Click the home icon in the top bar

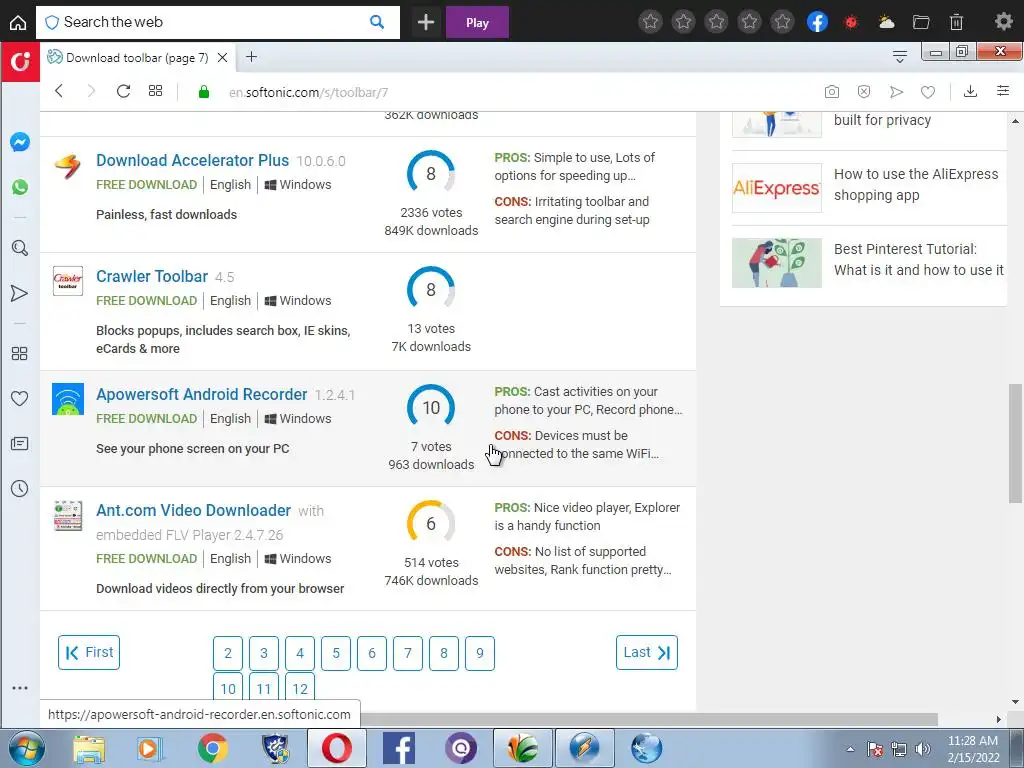coord(18,23)
